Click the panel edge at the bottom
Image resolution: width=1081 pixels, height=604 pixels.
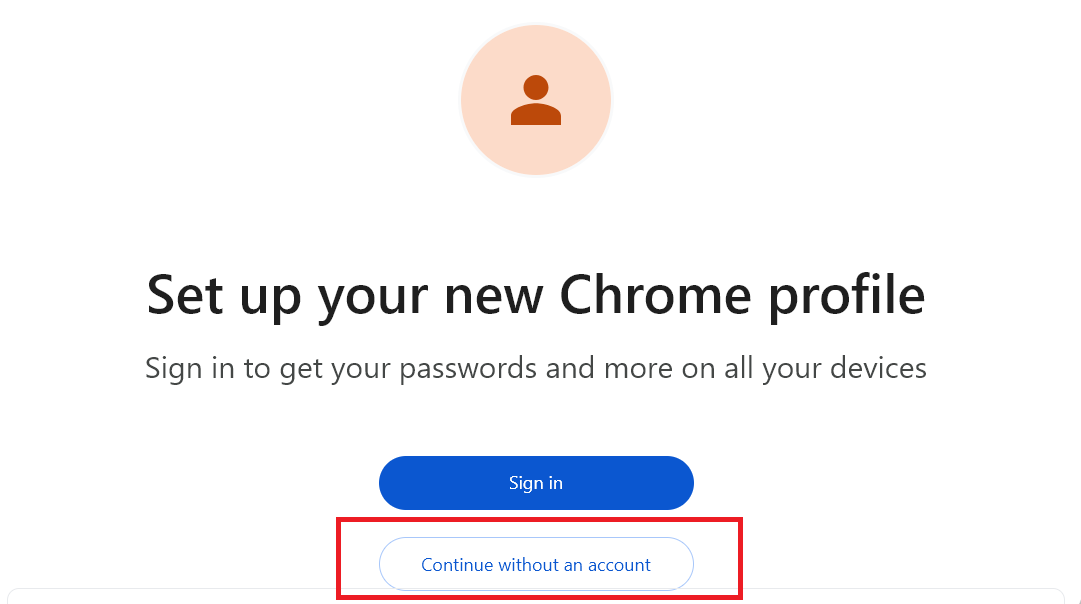coord(536,598)
